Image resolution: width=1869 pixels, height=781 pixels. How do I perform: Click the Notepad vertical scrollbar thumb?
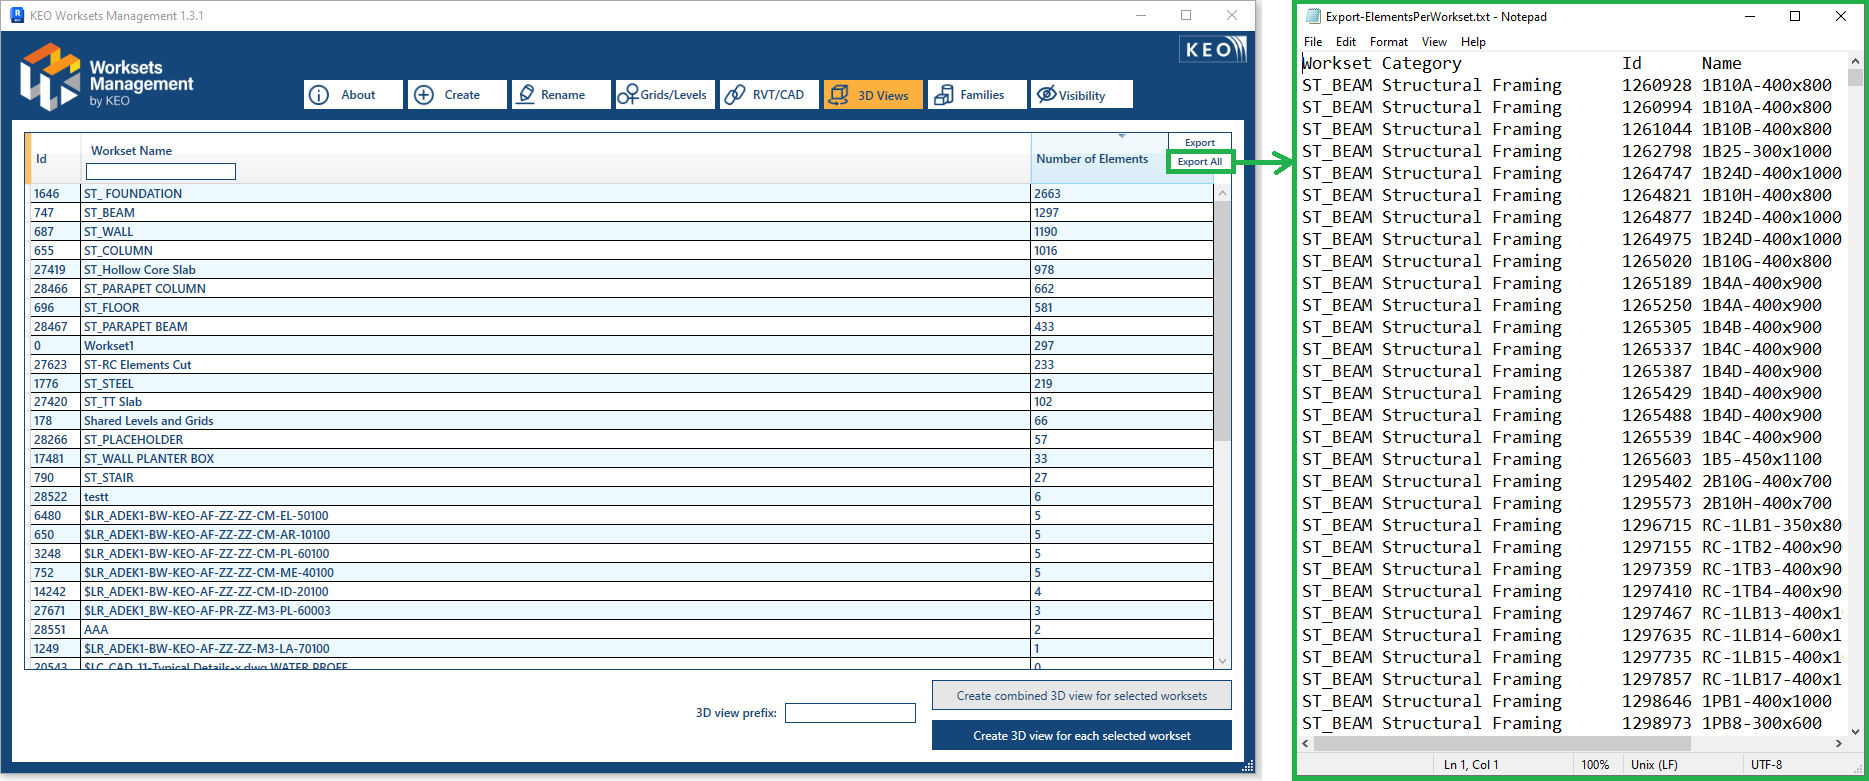tap(1855, 77)
